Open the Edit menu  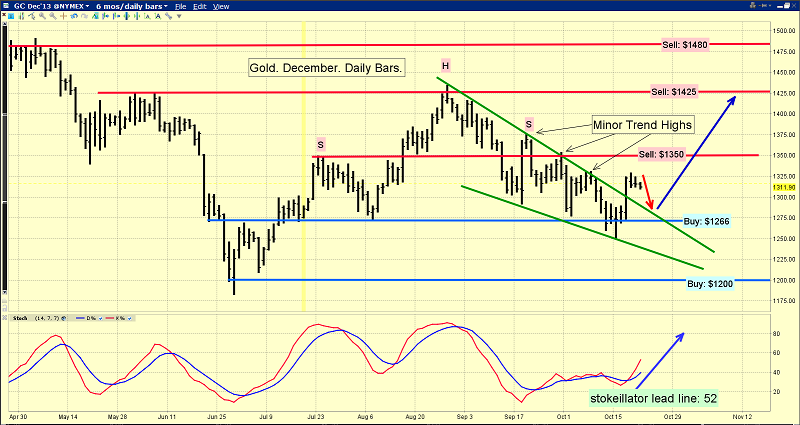(199, 7)
